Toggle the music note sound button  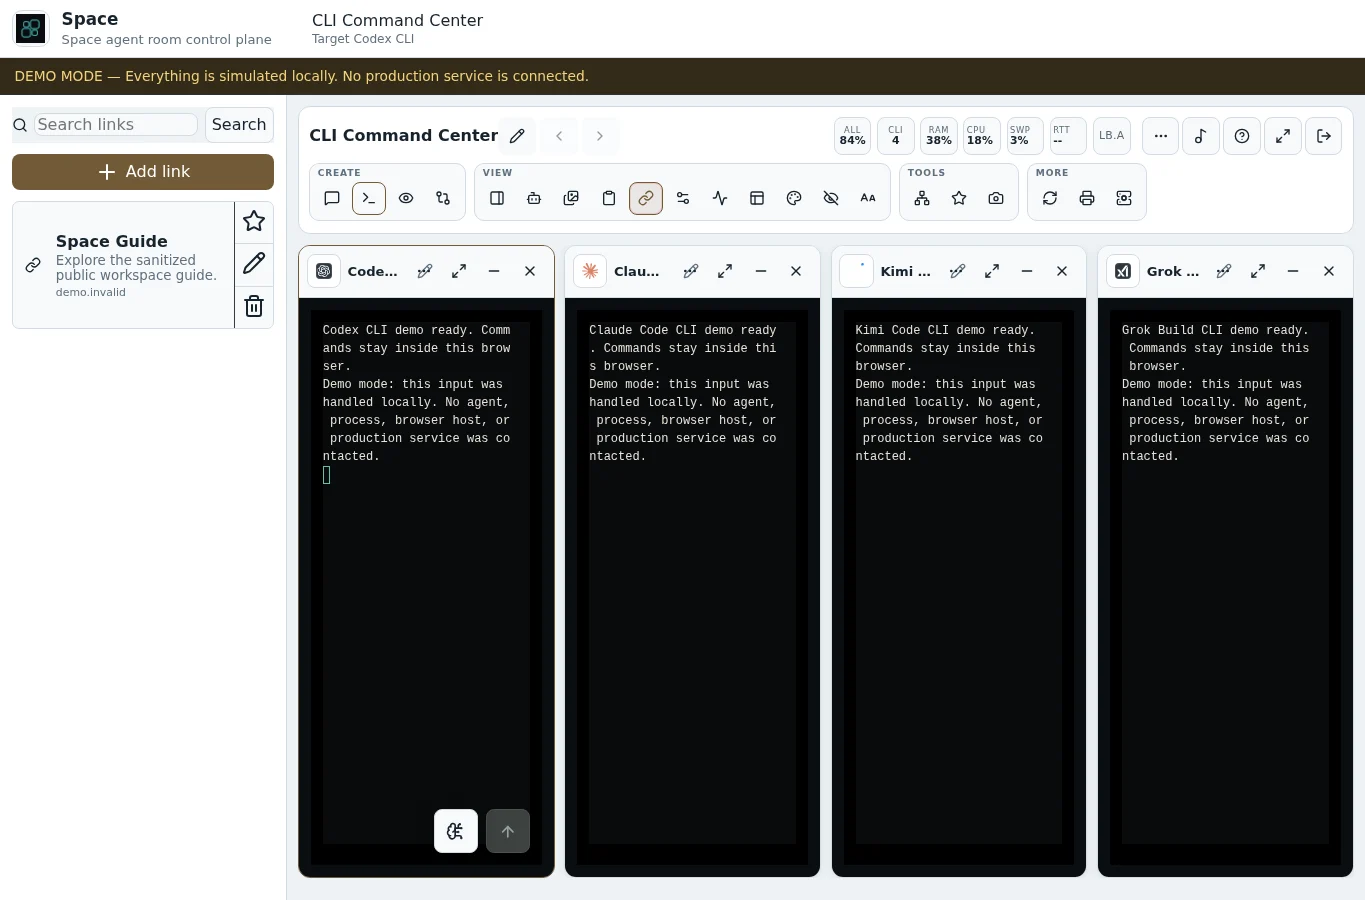click(x=1201, y=136)
